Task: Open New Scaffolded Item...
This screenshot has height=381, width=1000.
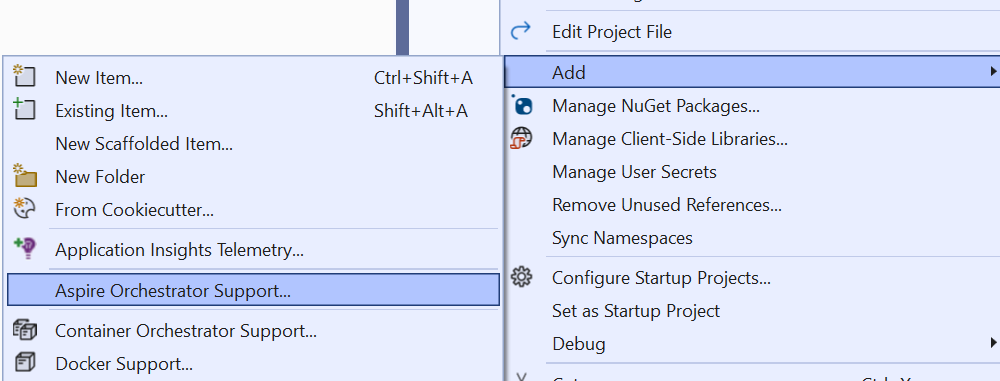Action: 253,144
